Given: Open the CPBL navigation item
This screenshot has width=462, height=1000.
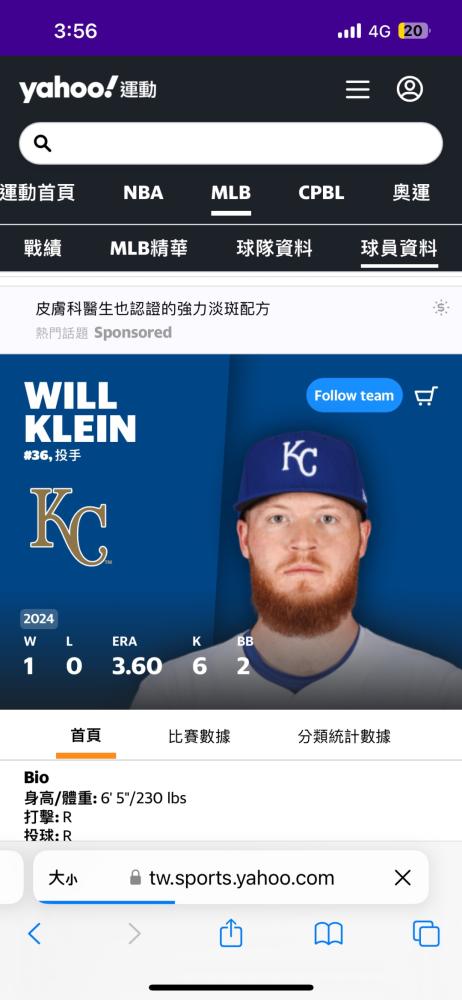Looking at the screenshot, I should [x=321, y=193].
